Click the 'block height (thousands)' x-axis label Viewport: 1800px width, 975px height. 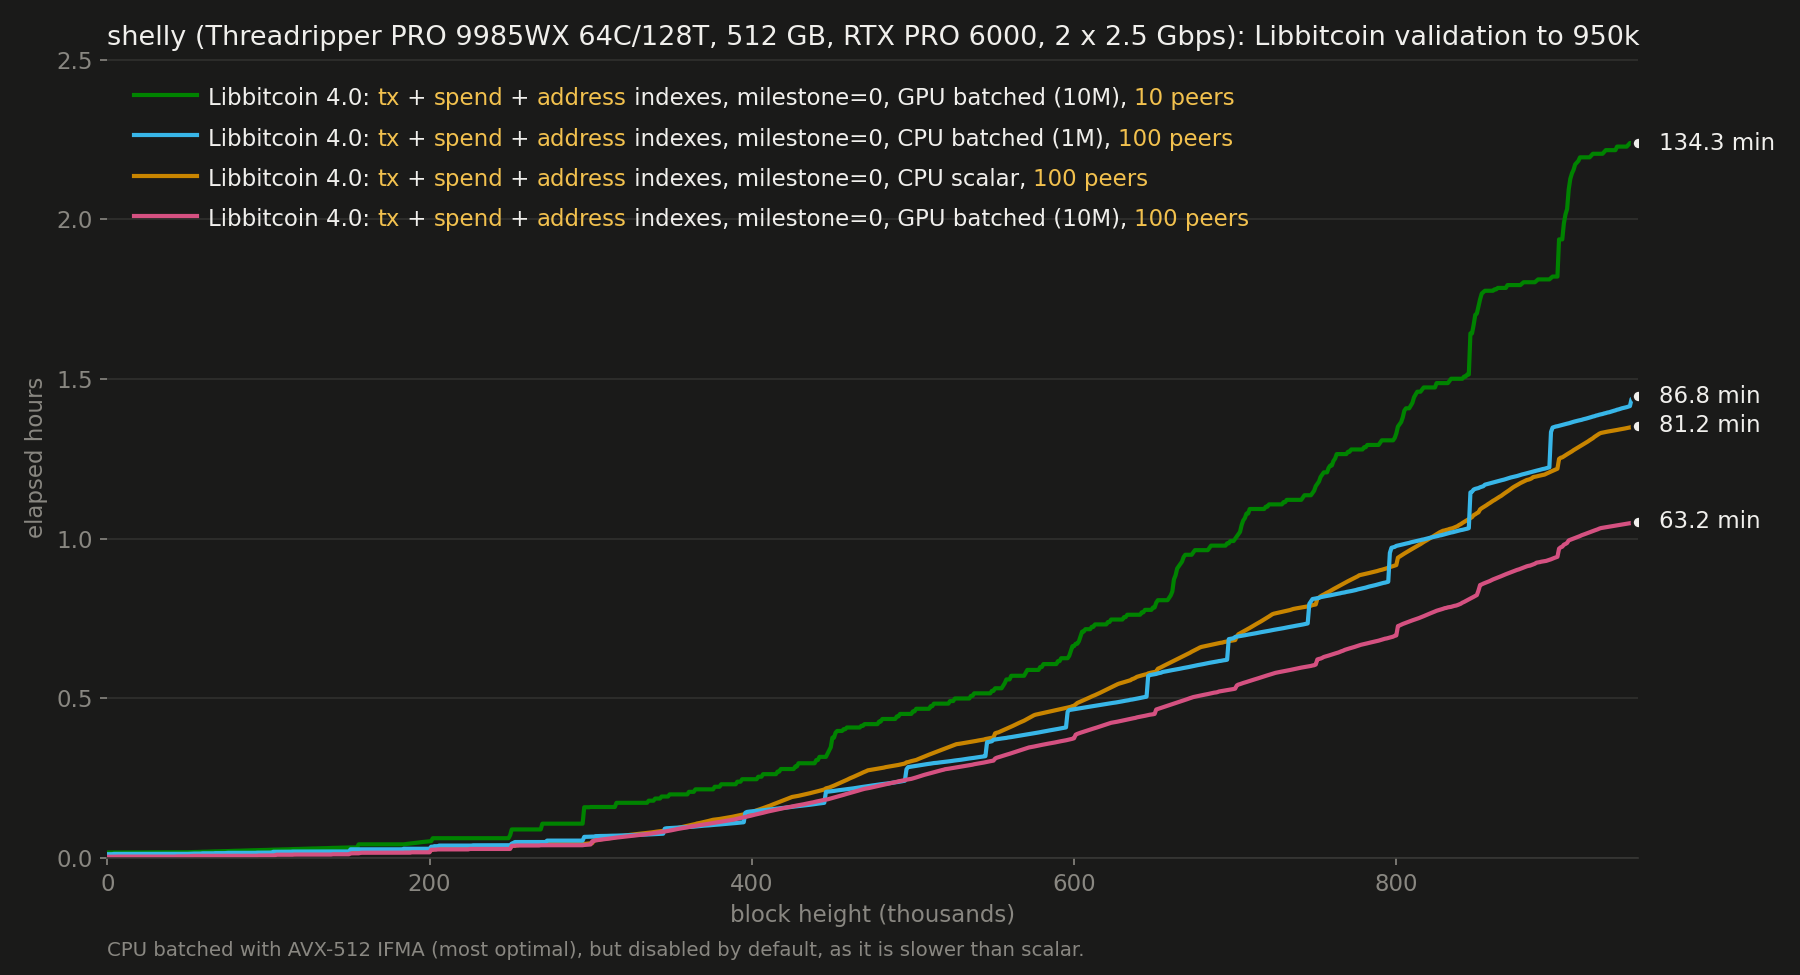(872, 915)
